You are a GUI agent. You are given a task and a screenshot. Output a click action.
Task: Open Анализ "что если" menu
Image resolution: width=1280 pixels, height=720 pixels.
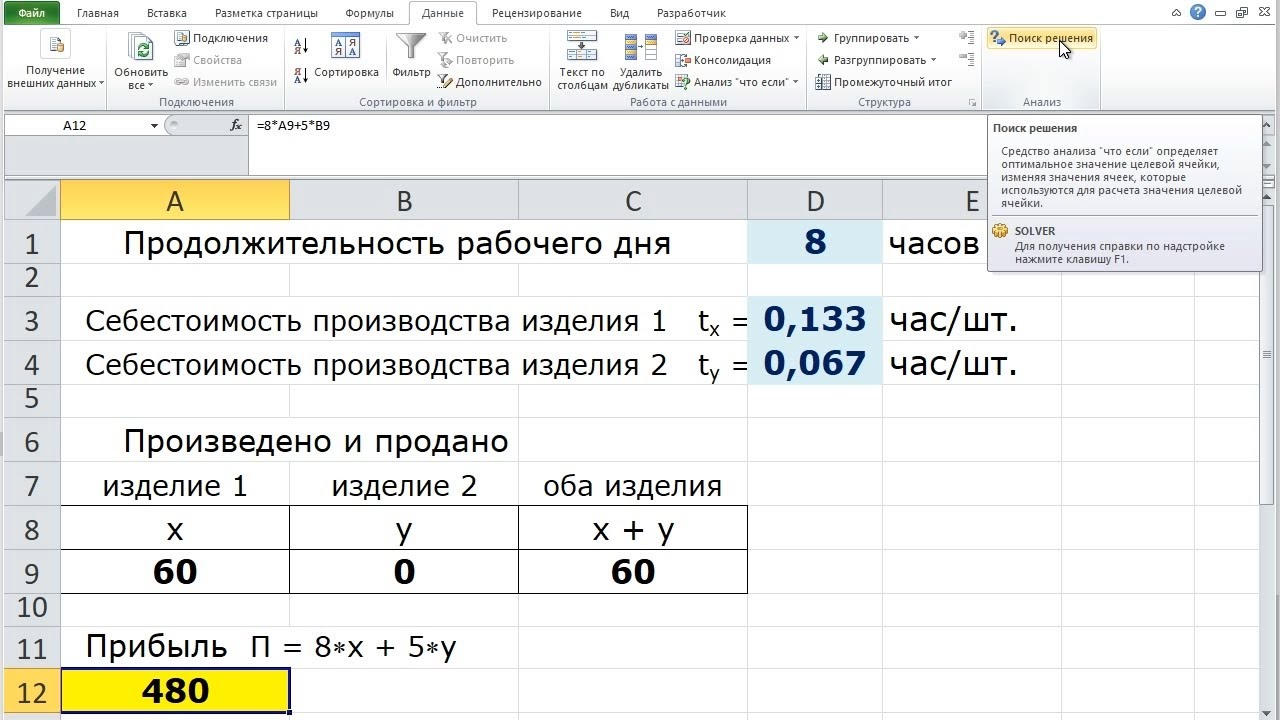pyautogui.click(x=737, y=82)
